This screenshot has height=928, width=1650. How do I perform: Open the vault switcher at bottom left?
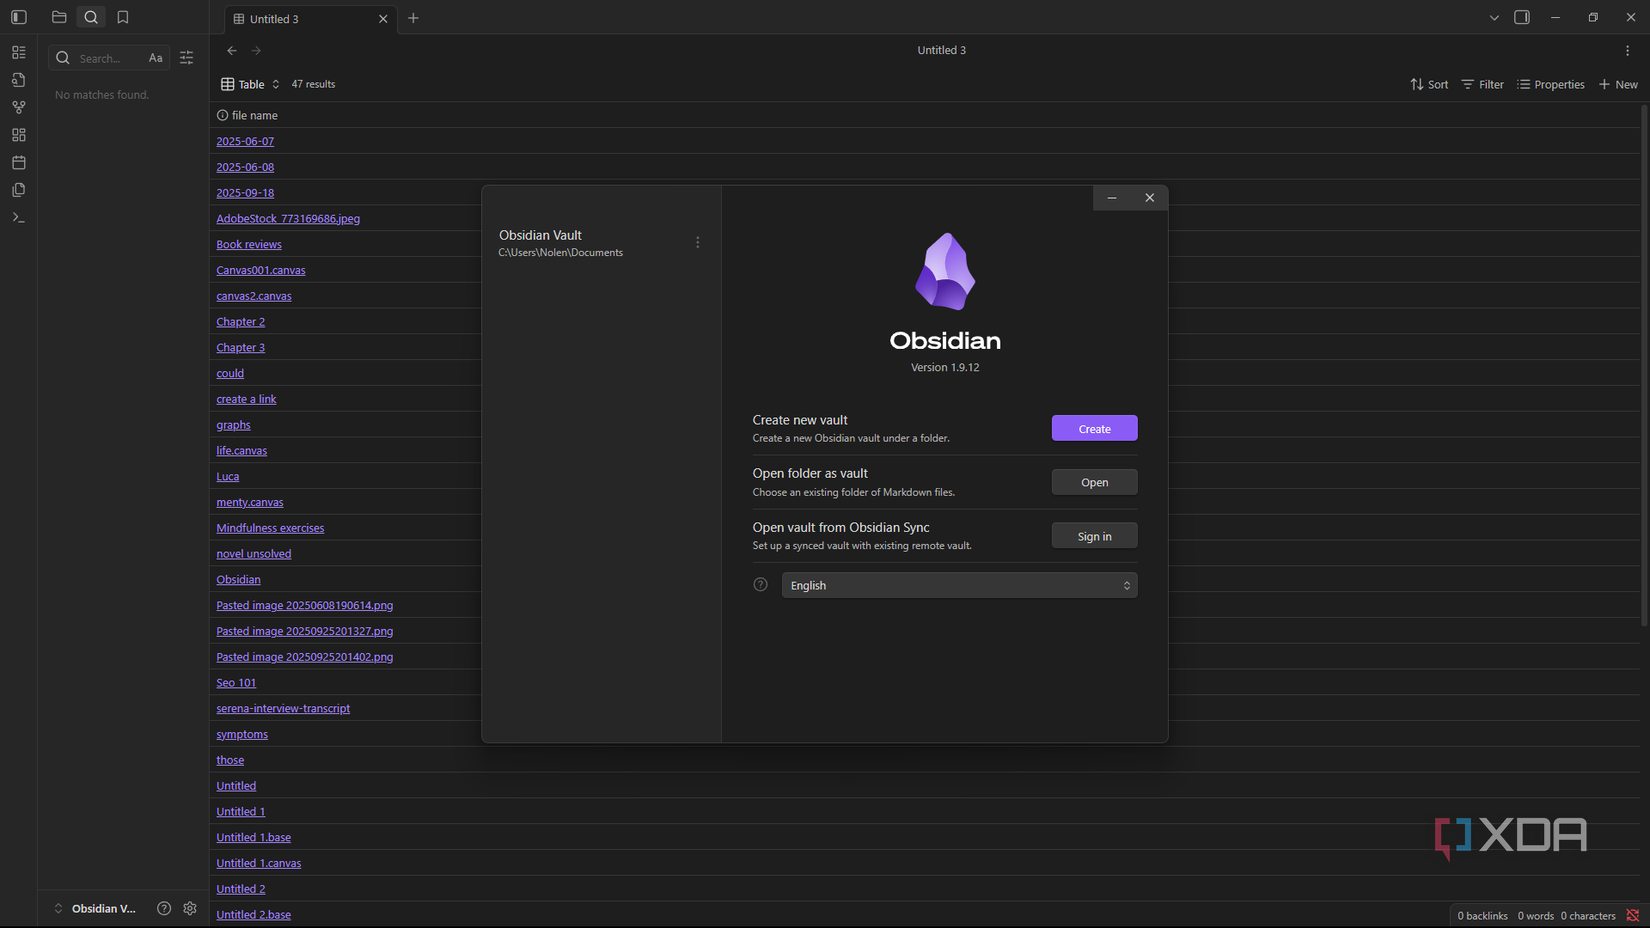[95, 908]
